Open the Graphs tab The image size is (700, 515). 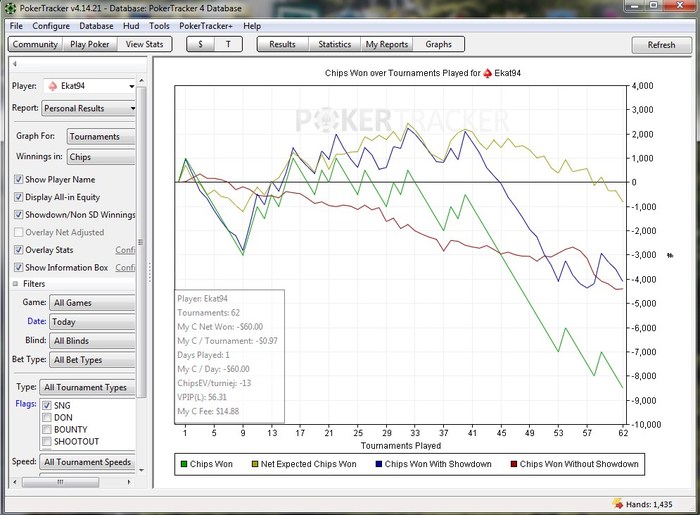[x=438, y=44]
